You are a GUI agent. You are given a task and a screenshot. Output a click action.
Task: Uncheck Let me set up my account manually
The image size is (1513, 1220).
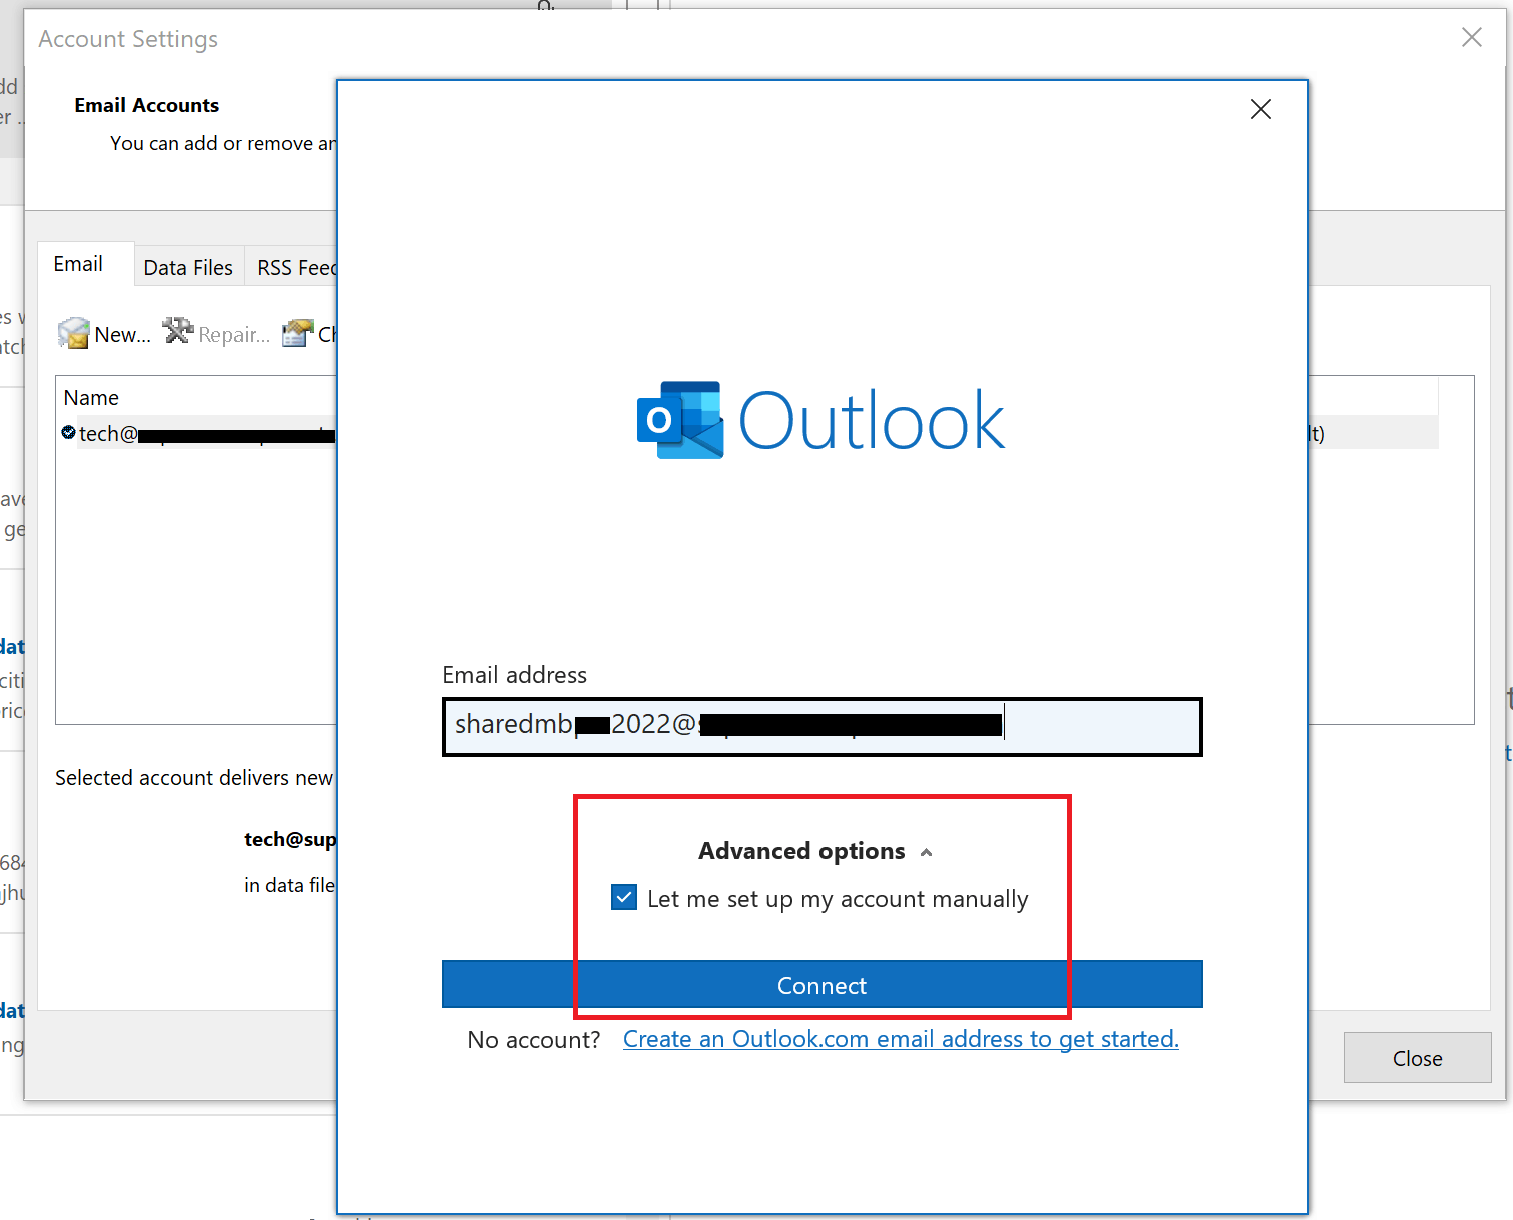(x=623, y=897)
